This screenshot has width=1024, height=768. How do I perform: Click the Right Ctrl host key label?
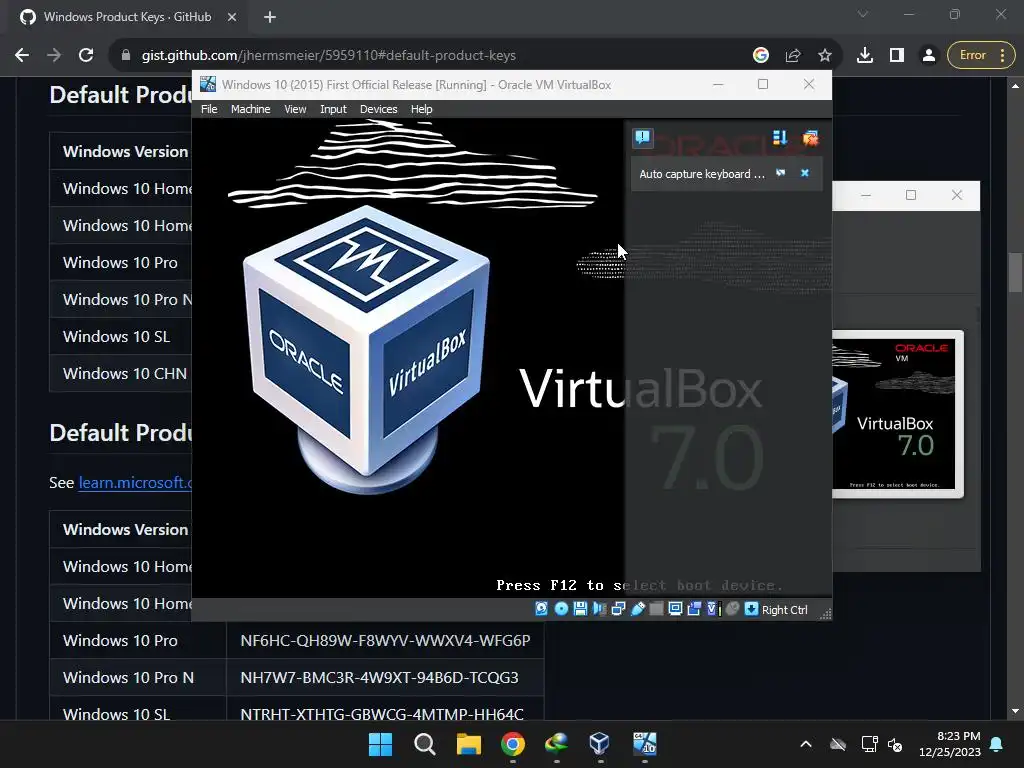[784, 610]
